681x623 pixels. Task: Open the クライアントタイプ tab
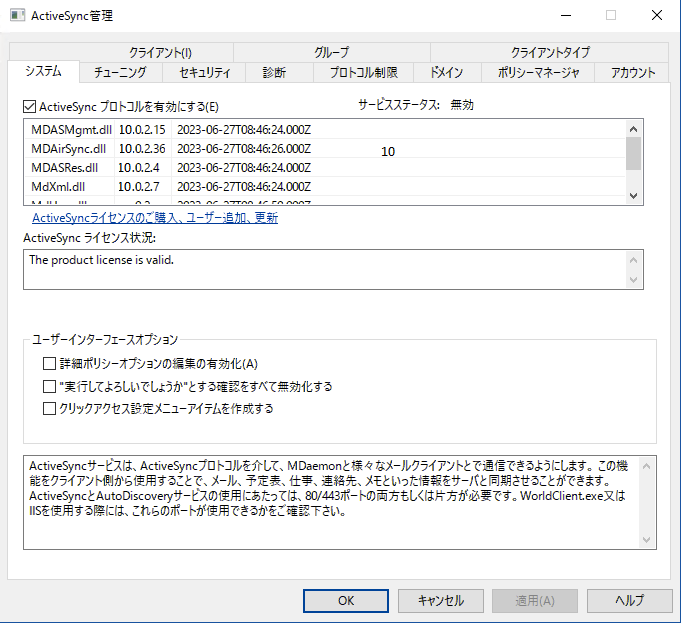550,53
